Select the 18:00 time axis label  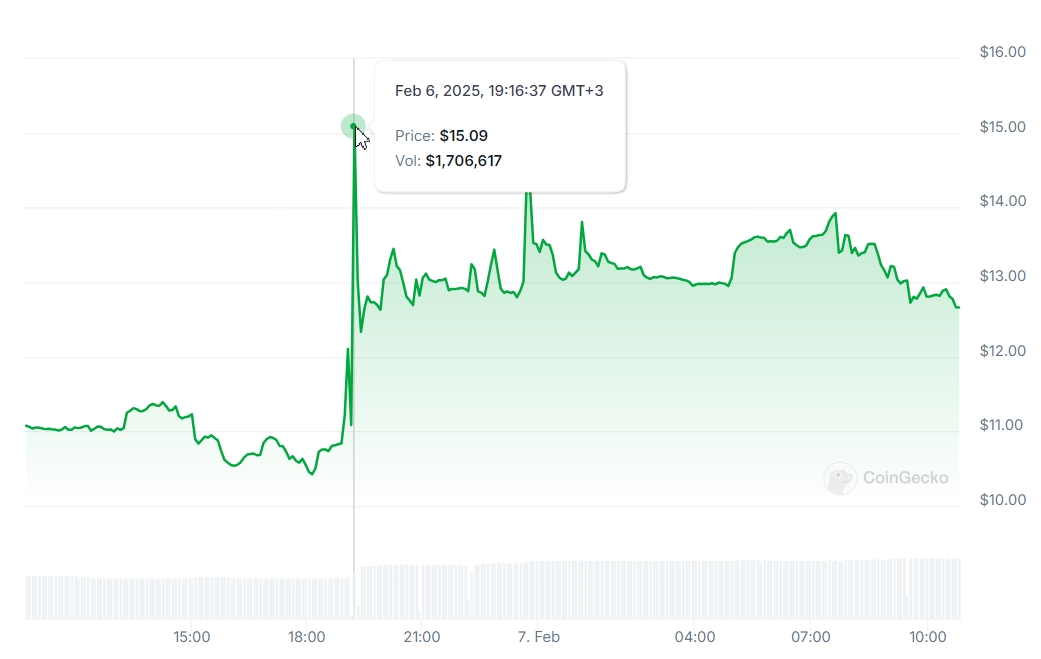pyautogui.click(x=307, y=636)
